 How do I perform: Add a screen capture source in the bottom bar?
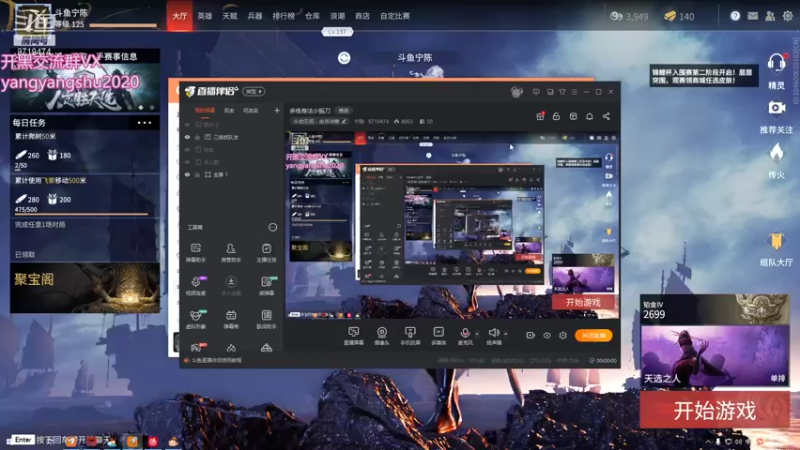(353, 336)
